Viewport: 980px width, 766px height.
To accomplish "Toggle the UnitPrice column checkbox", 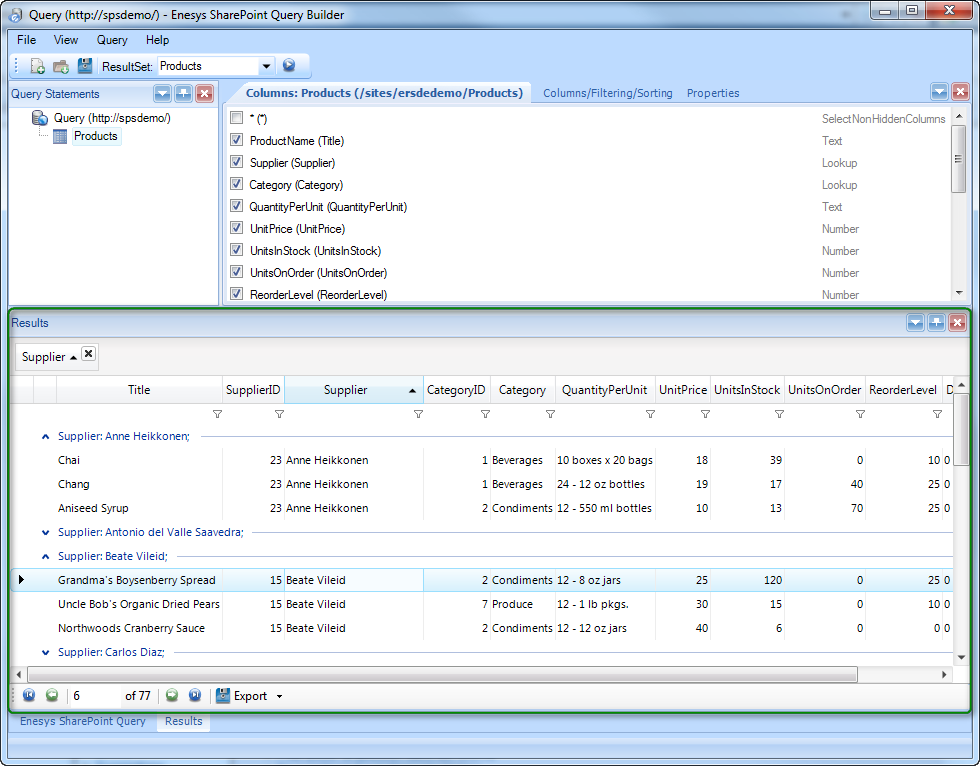I will [237, 229].
